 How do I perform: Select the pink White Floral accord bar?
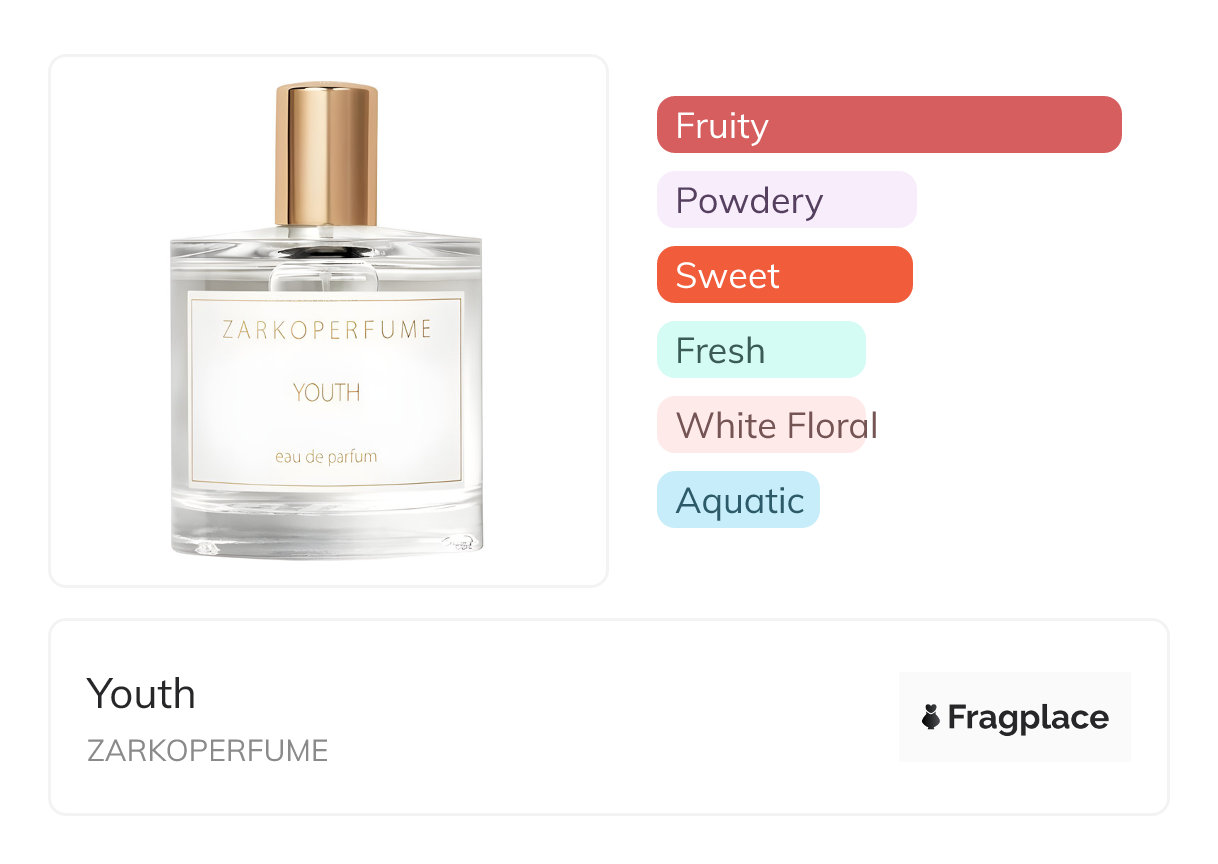(761, 425)
